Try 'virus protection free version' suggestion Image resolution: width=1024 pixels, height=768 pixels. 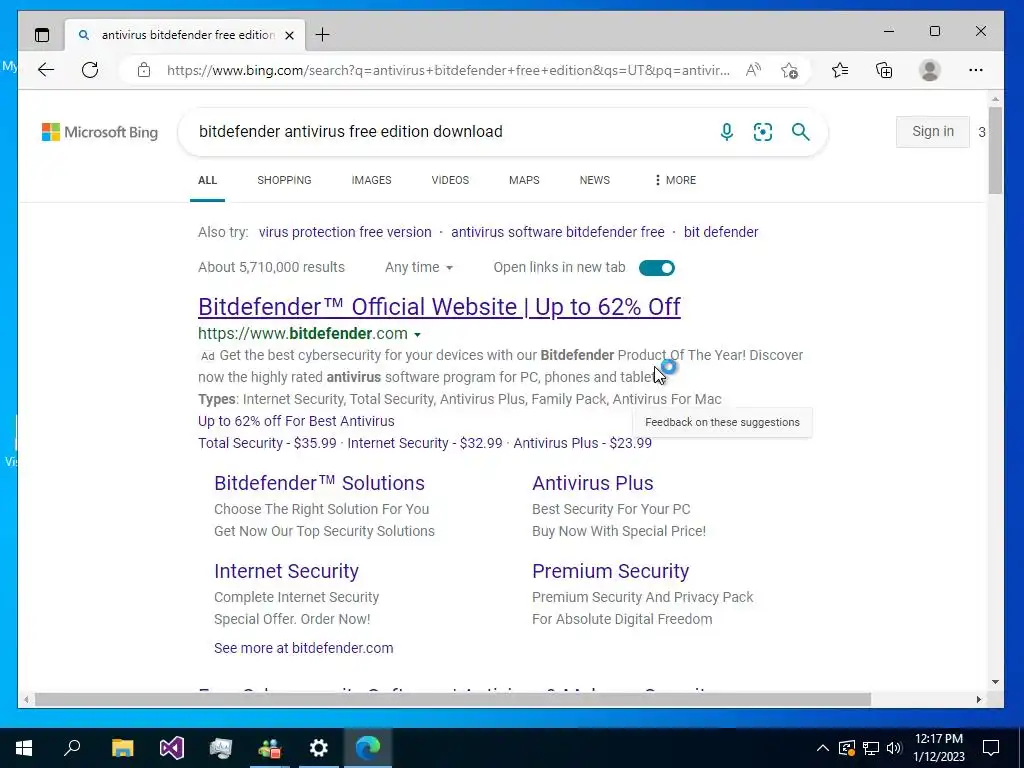coord(345,232)
